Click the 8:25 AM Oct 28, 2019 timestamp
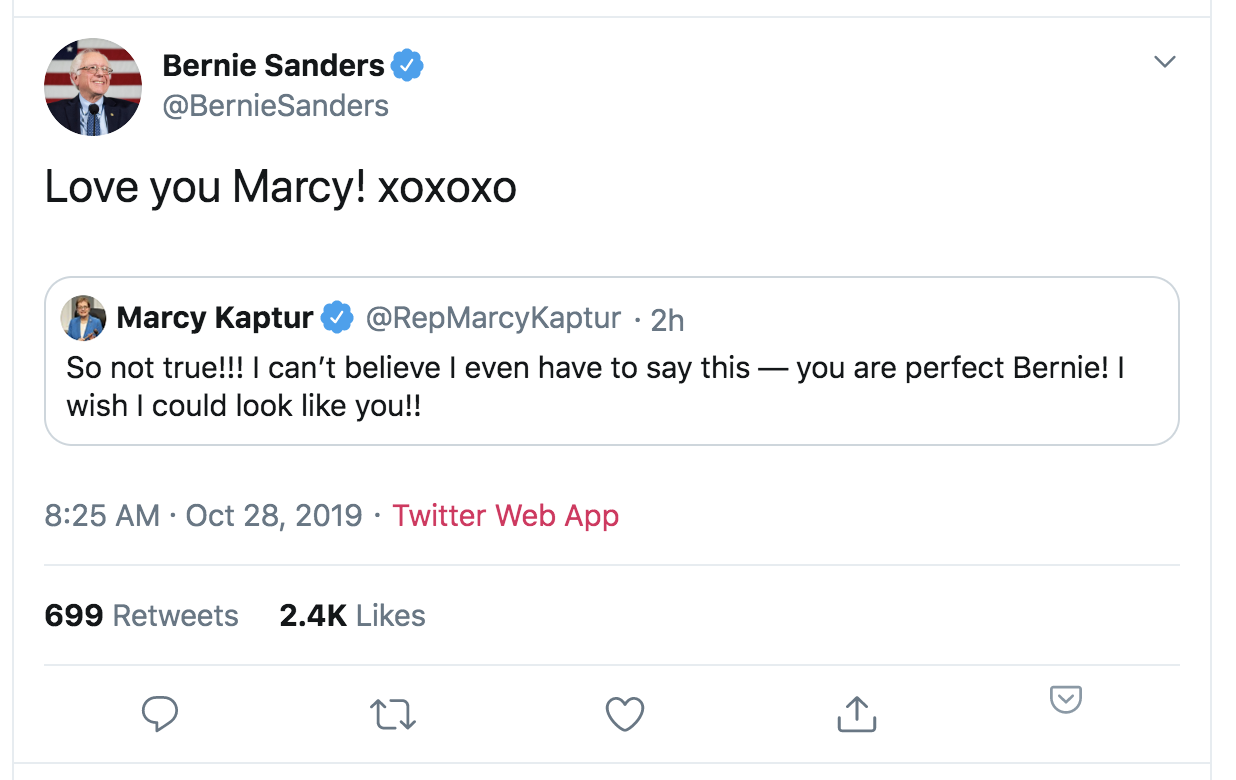Image resolution: width=1236 pixels, height=780 pixels. (203, 515)
